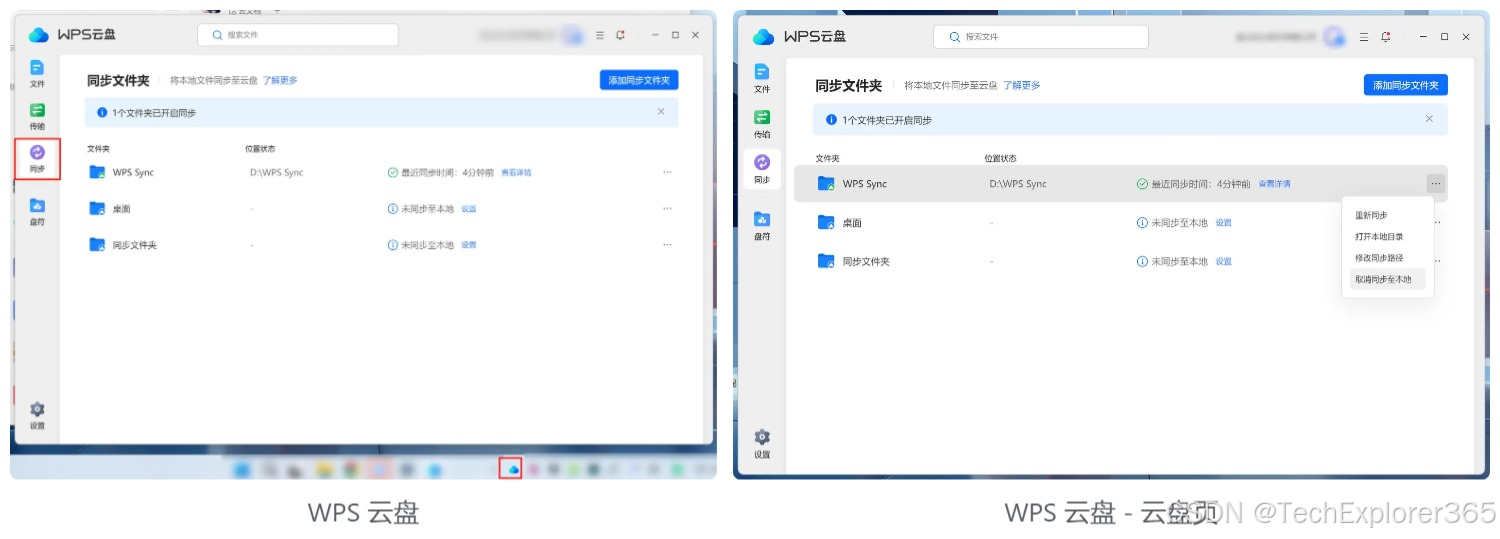Viewport: 1500px width, 539px height.
Task: Open 同步文件夹 row ellipsis menu, left screenshot
Action: [667, 244]
